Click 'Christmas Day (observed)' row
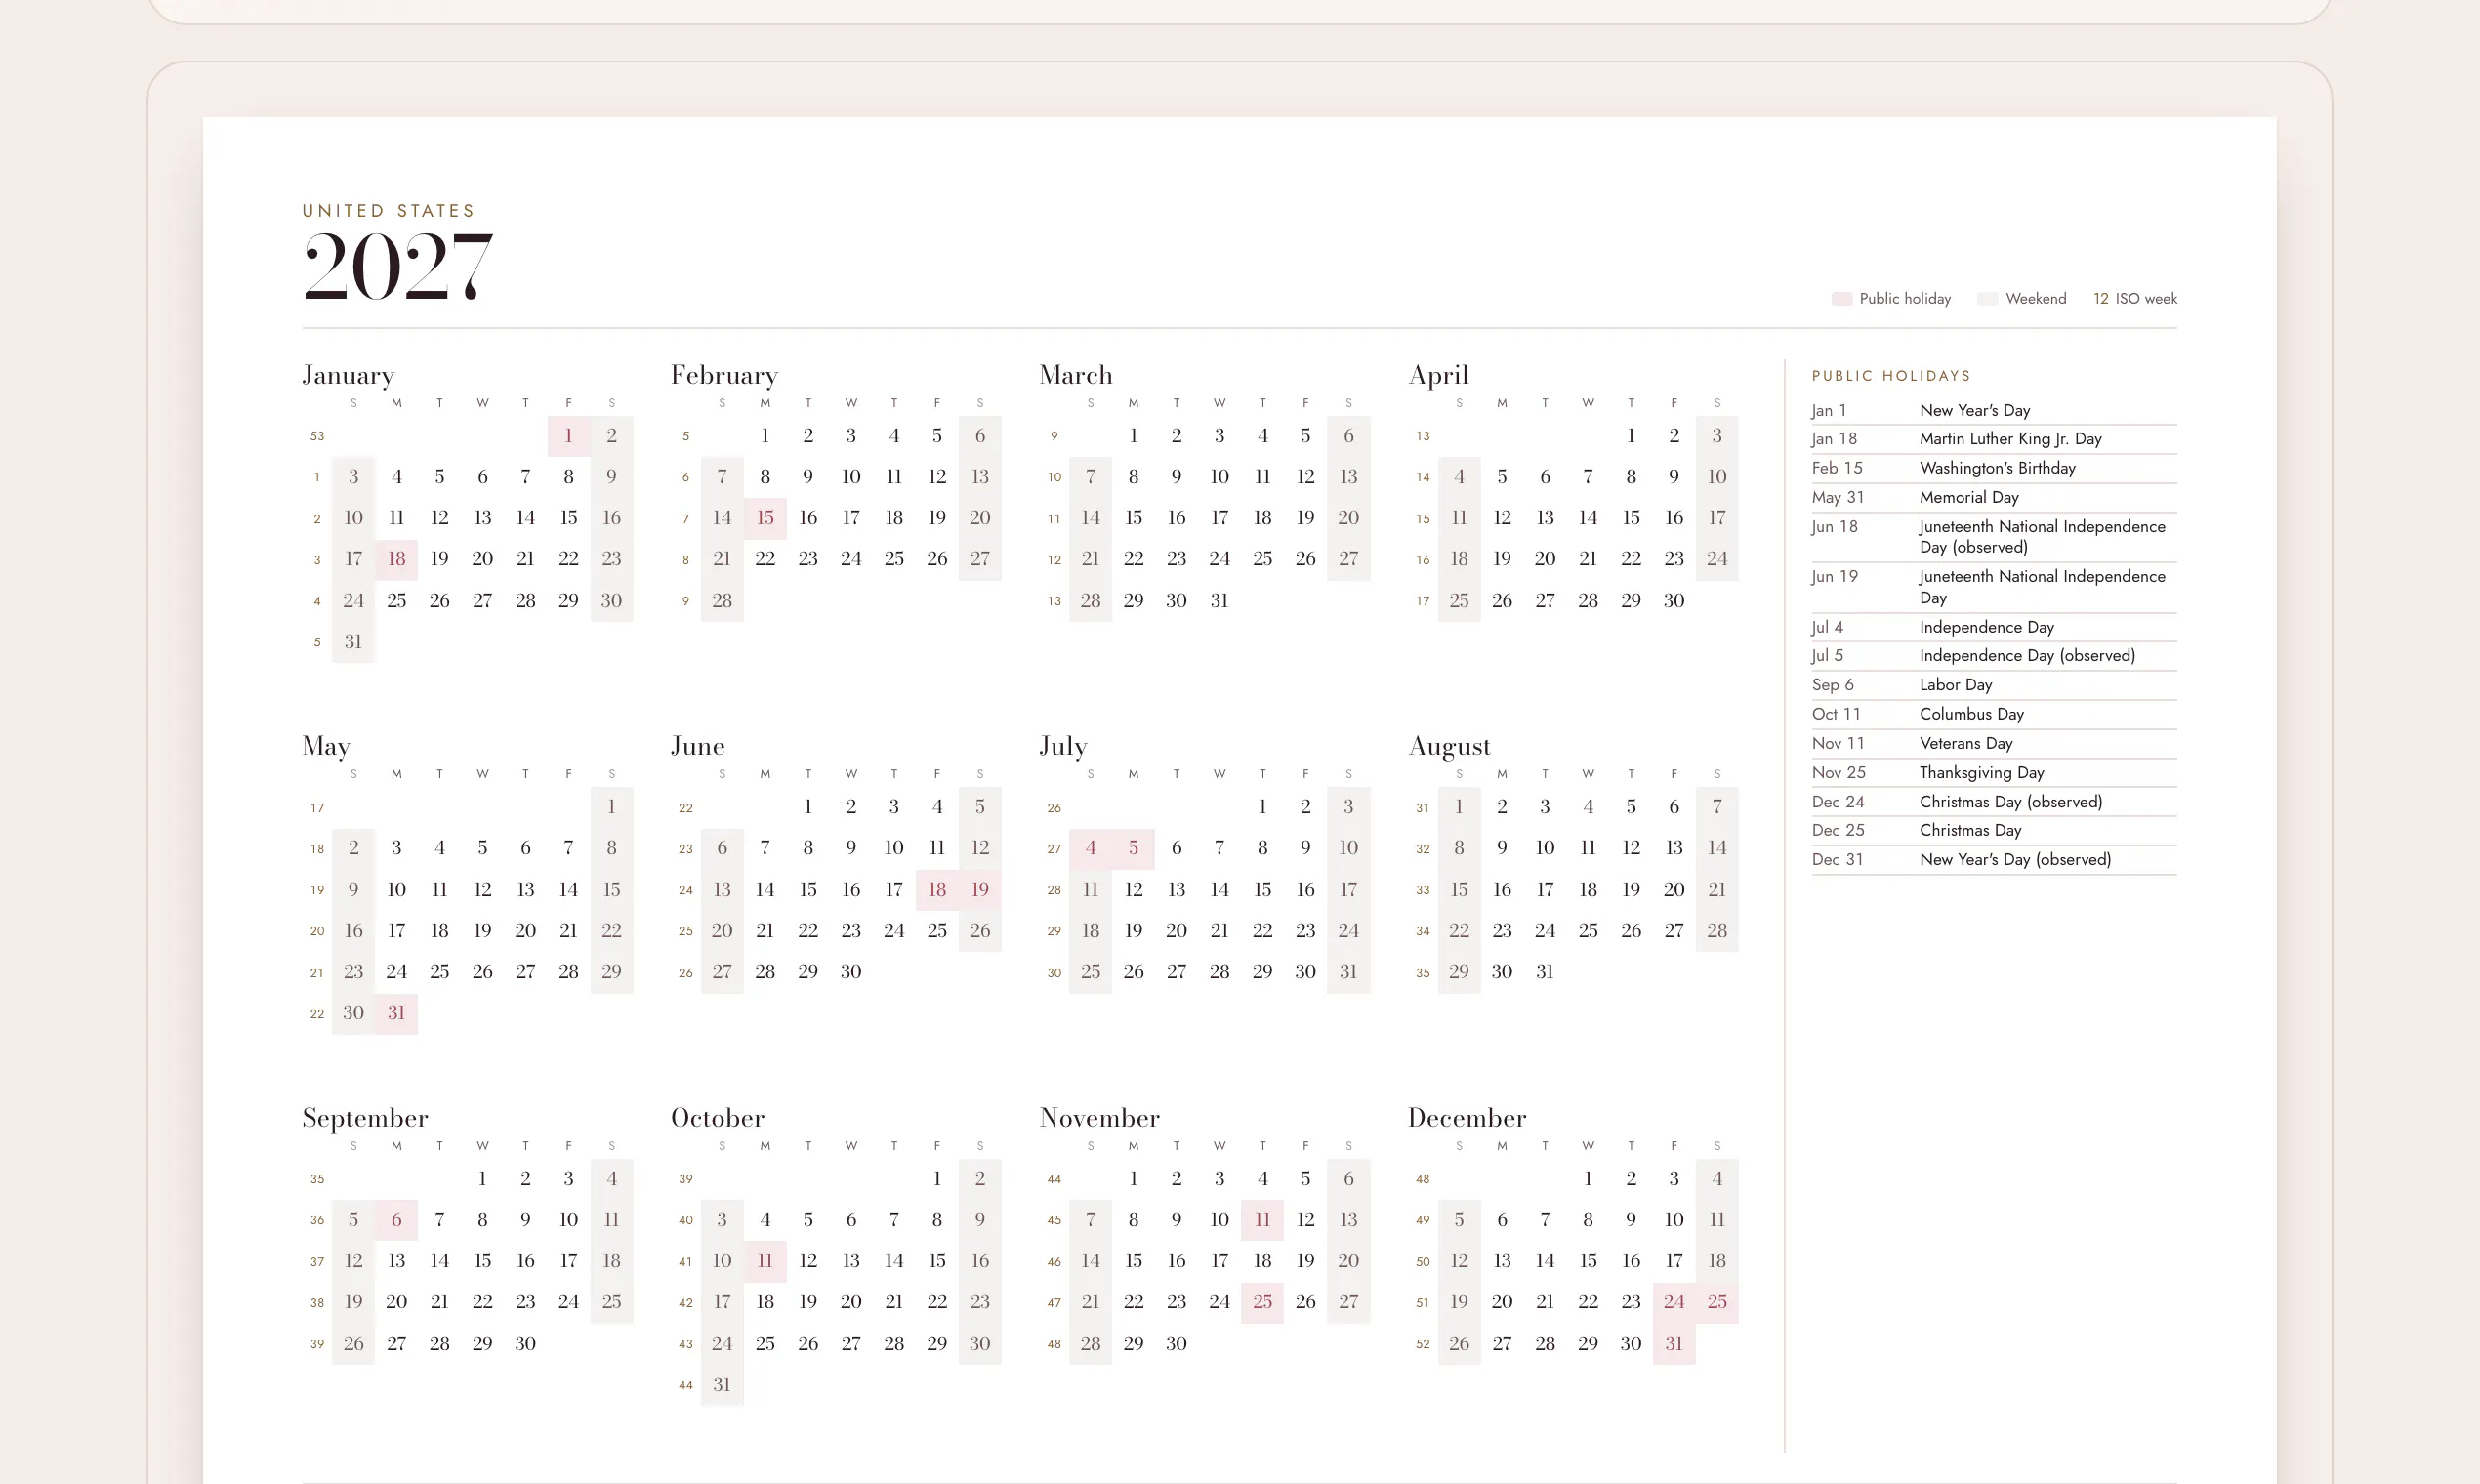Viewport: 2480px width, 1484px height. pyautogui.click(x=1994, y=801)
